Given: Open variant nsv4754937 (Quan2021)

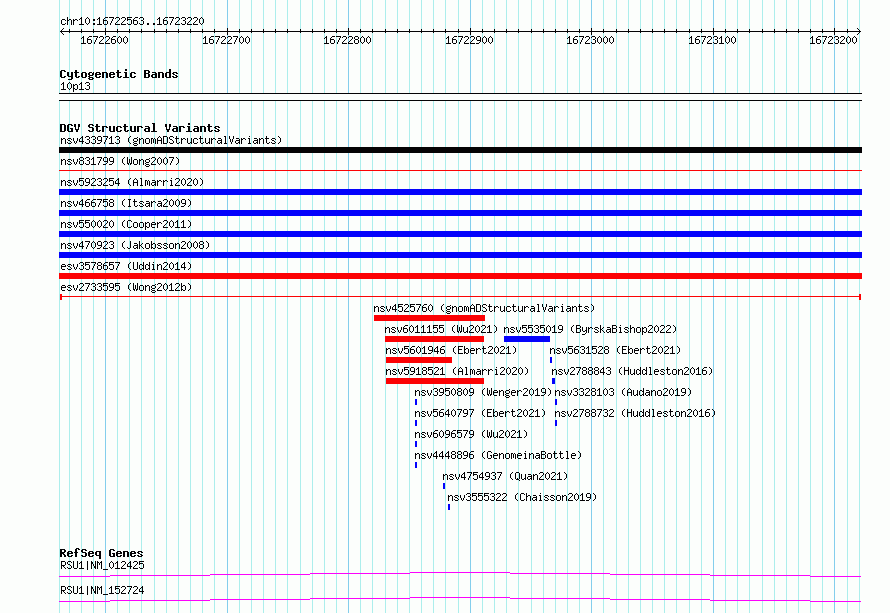Looking at the screenshot, I should point(505,476).
